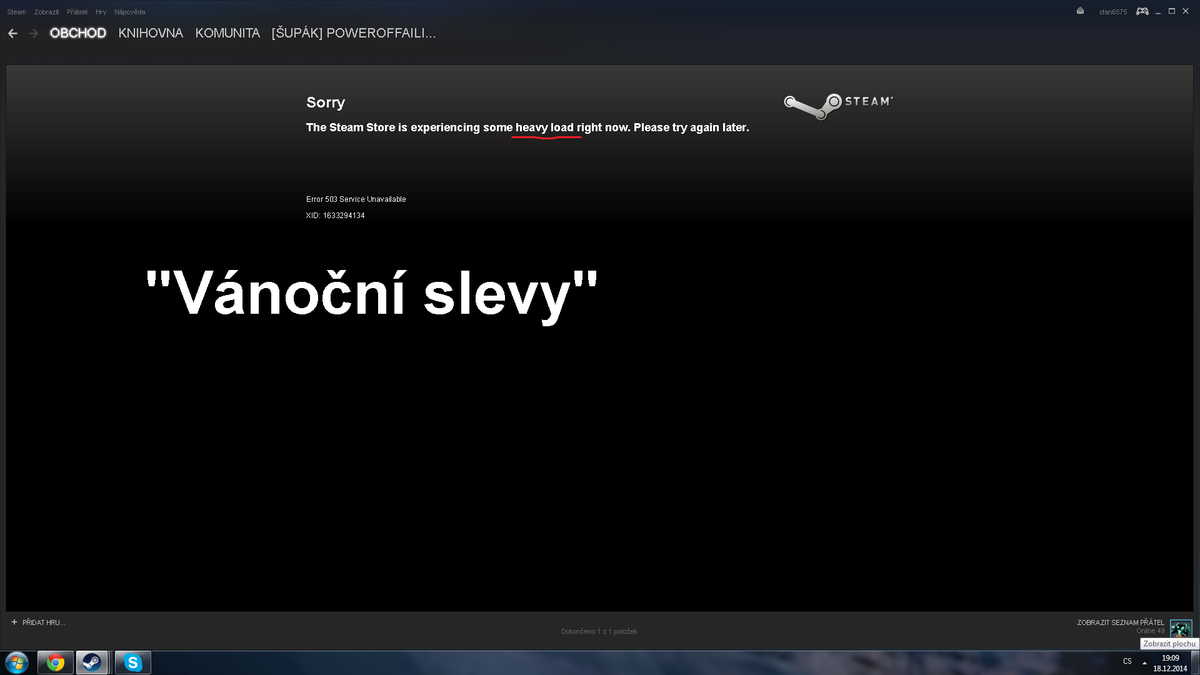
Task: Switch to the KNIHOVNA tab
Action: [x=151, y=33]
